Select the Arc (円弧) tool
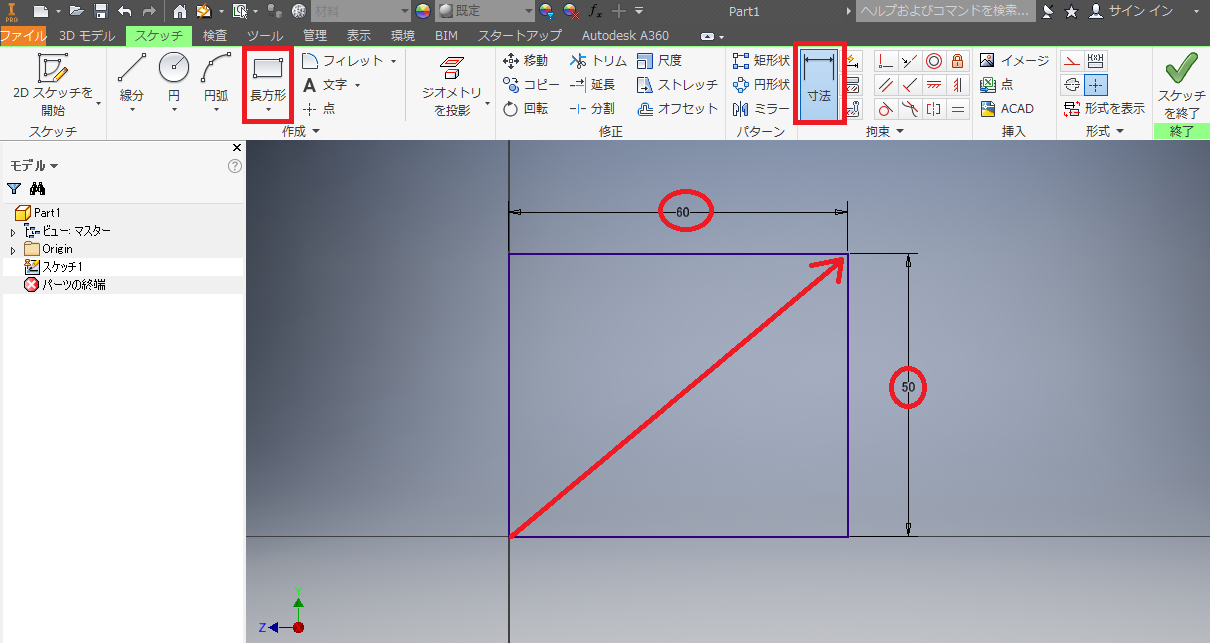The width and height of the screenshot is (1210, 643). [x=216, y=76]
